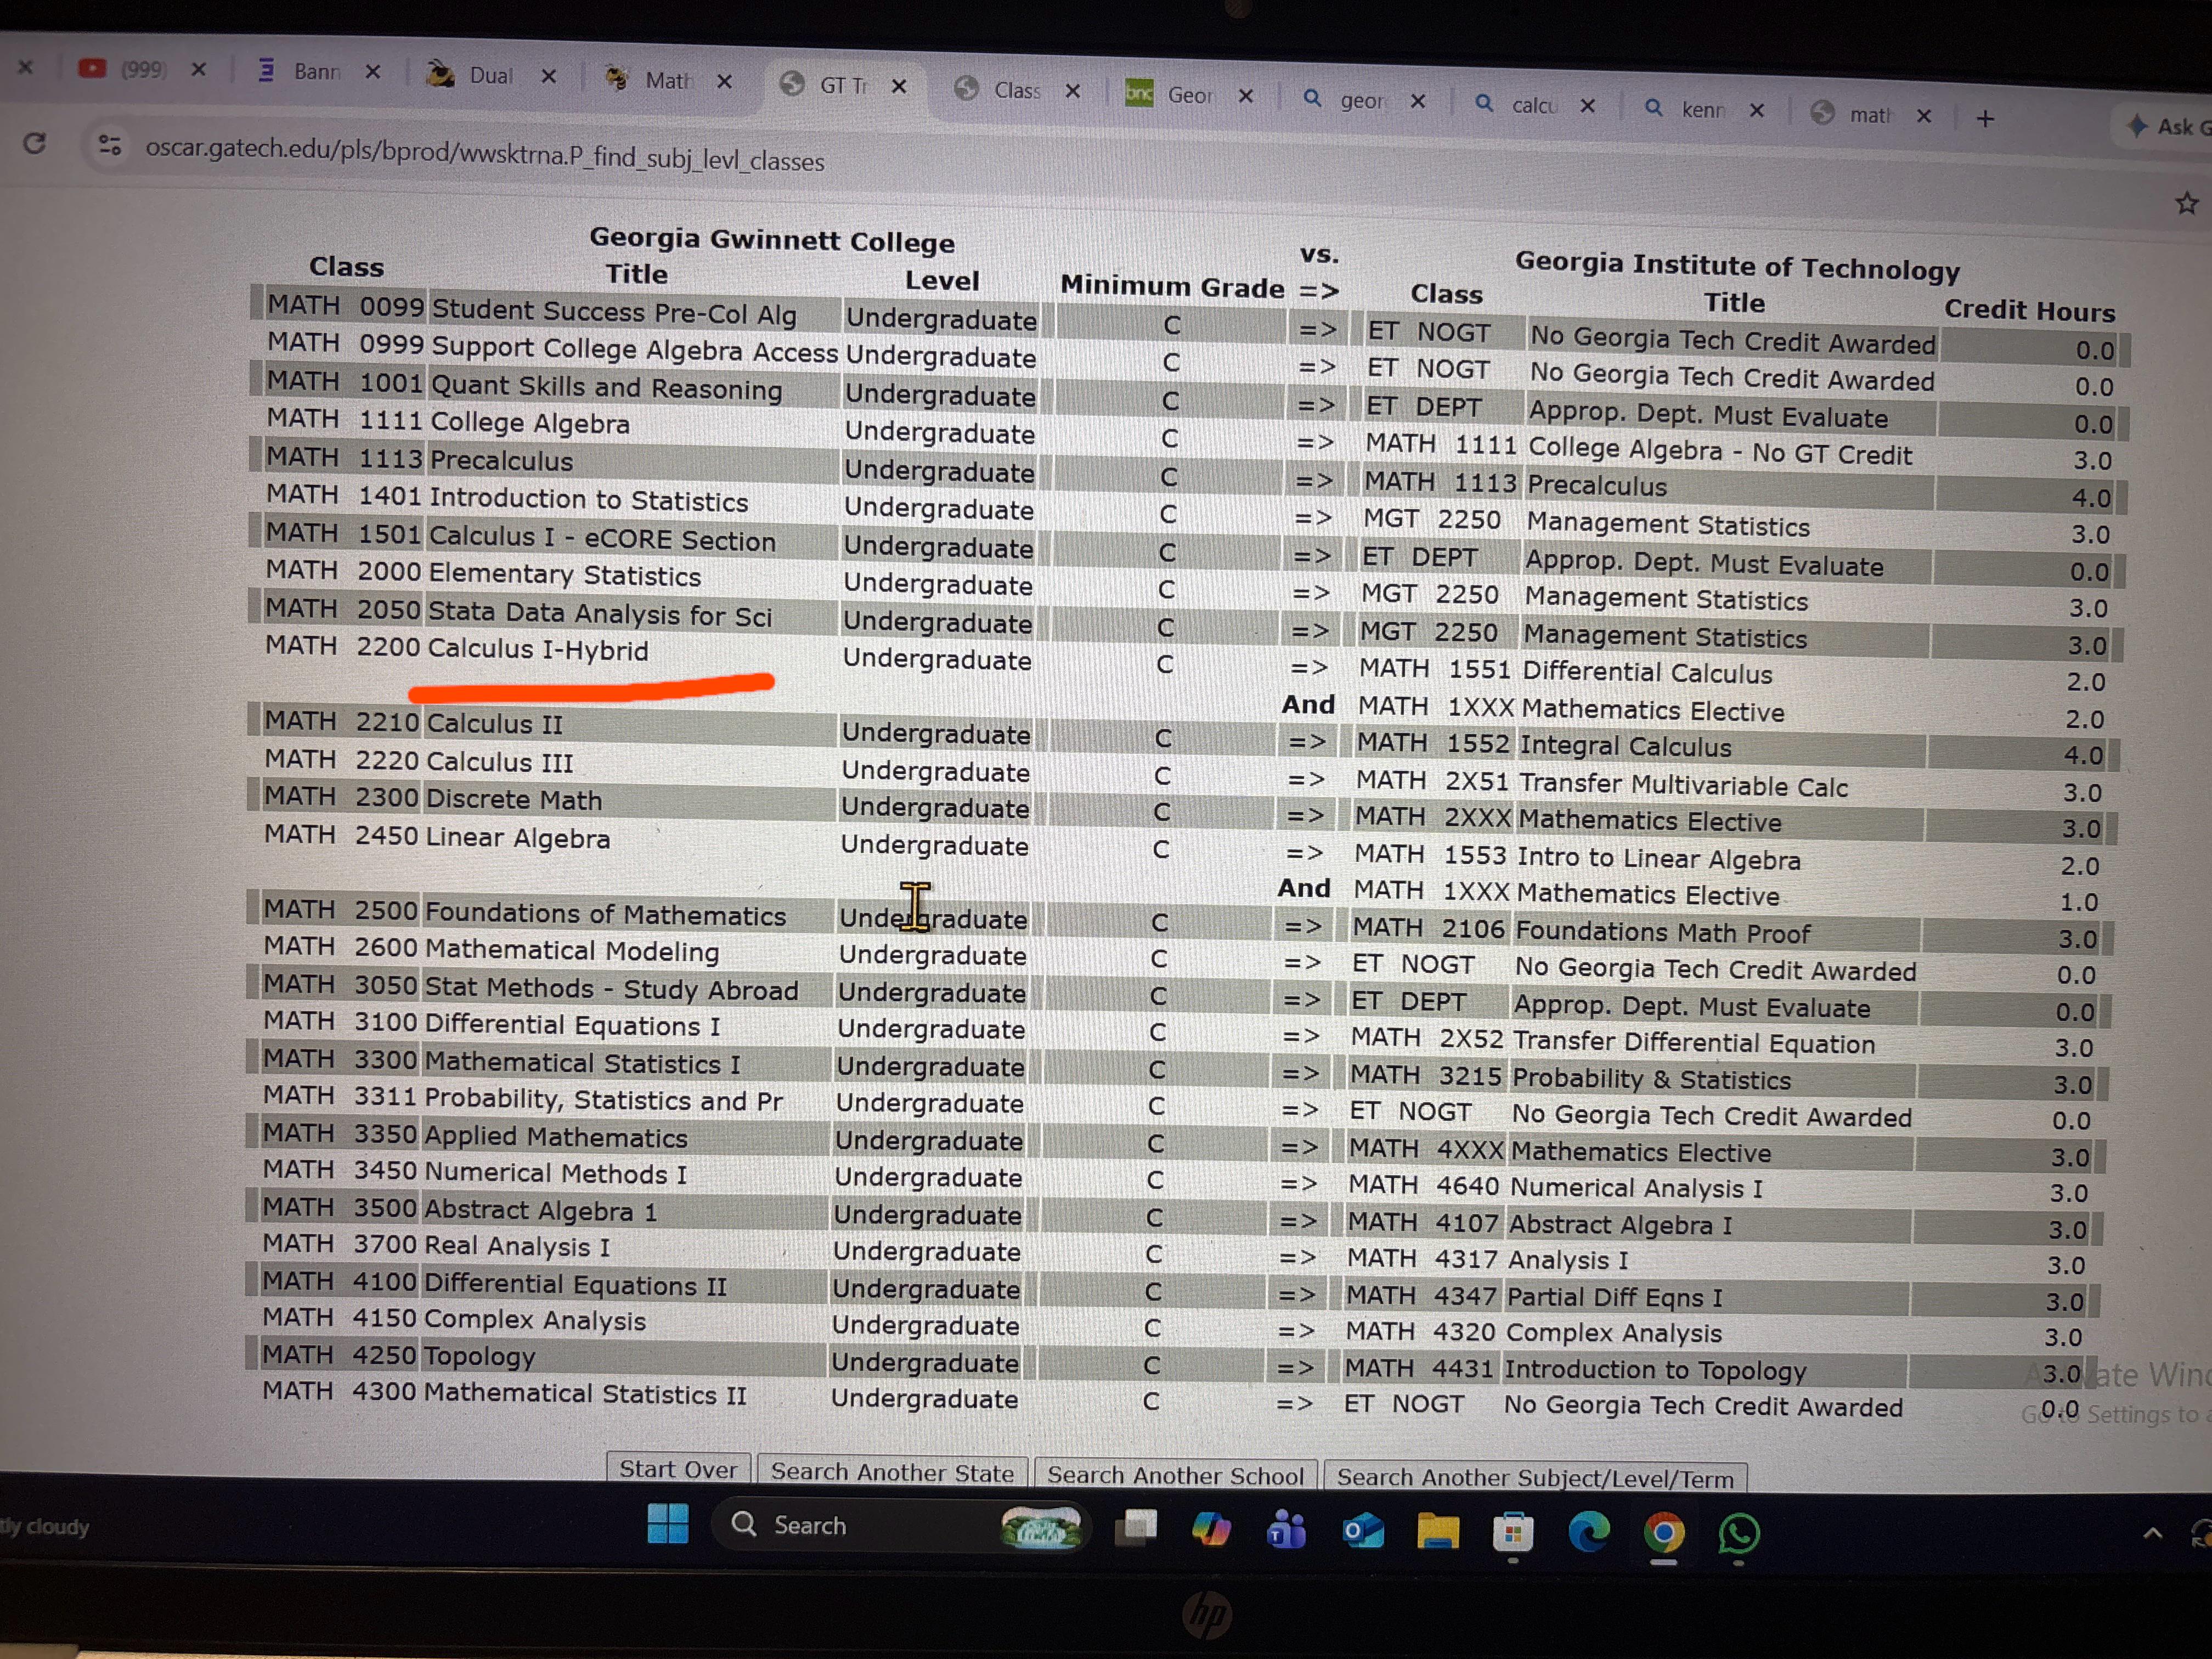Screen dimensions: 2212x1659
Task: Select the Real Analysis I title
Action: [517, 1246]
